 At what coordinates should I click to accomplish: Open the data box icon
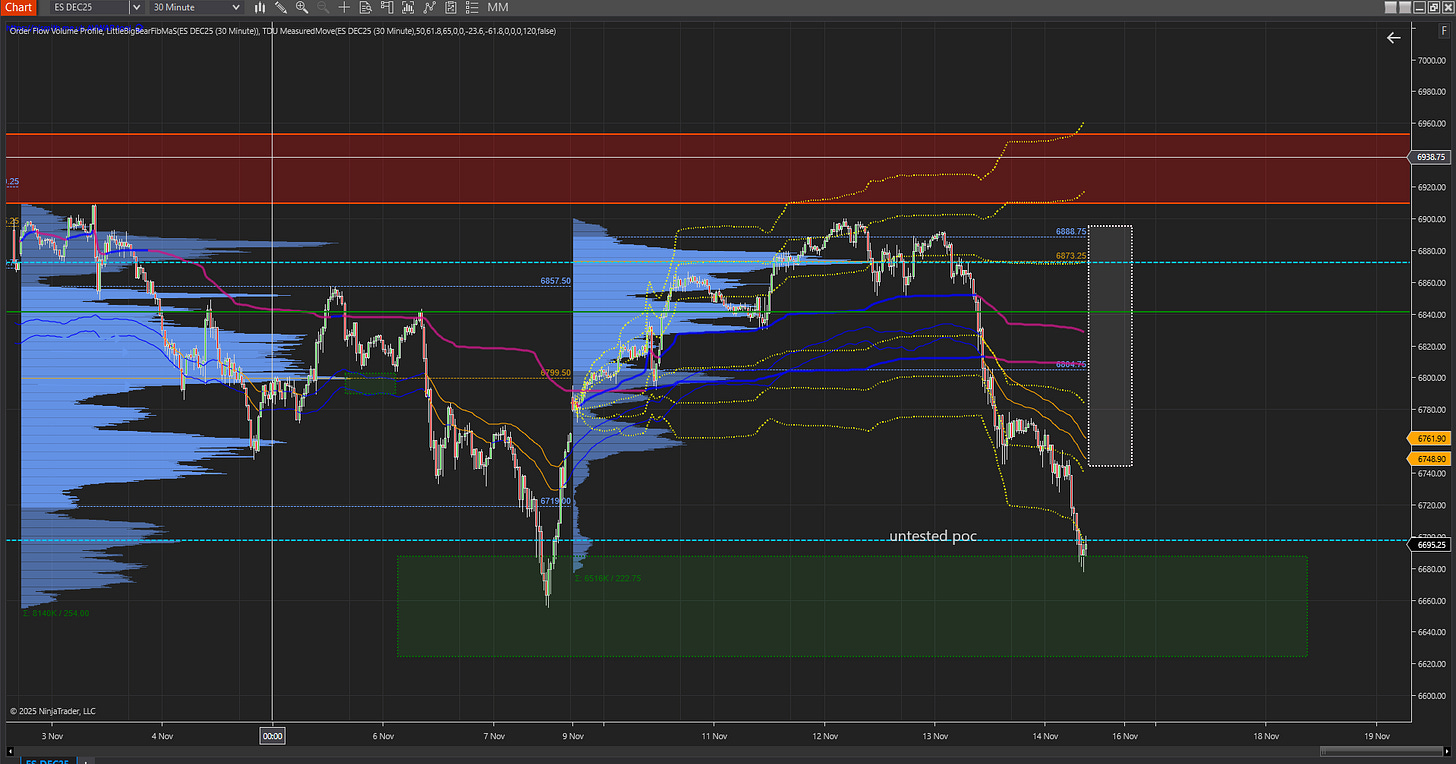(365, 7)
